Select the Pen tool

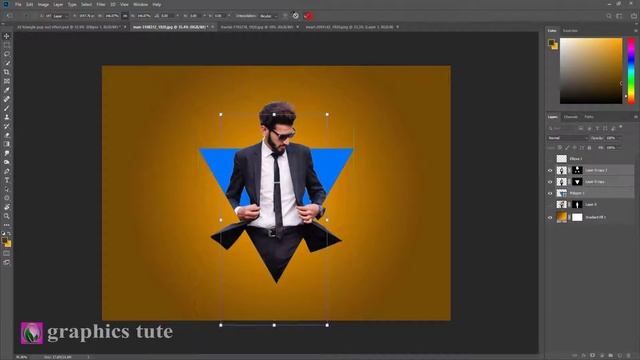(7, 171)
